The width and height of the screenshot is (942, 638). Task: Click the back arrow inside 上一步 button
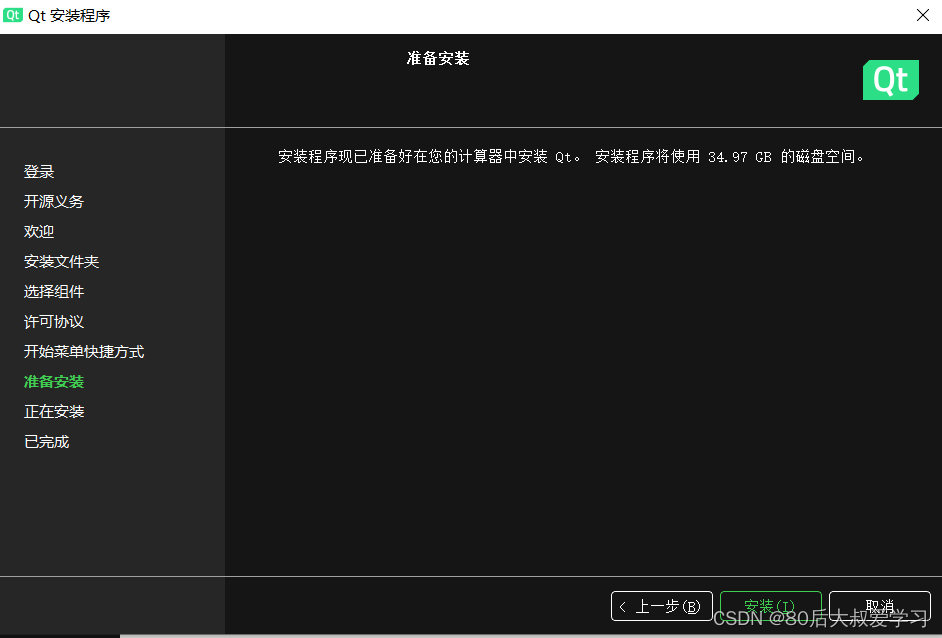(625, 605)
